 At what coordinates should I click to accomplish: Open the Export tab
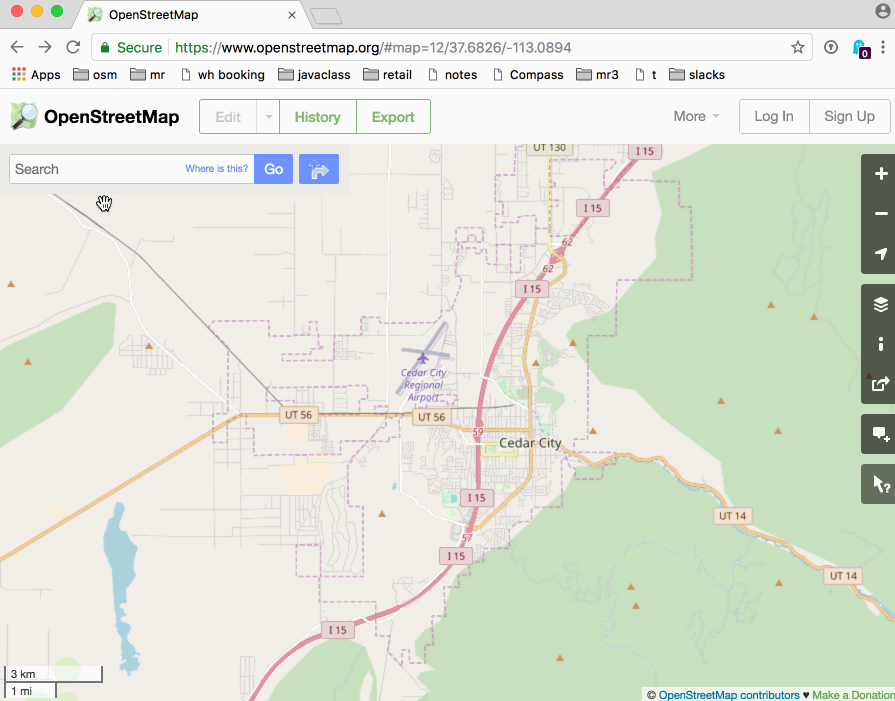point(393,116)
